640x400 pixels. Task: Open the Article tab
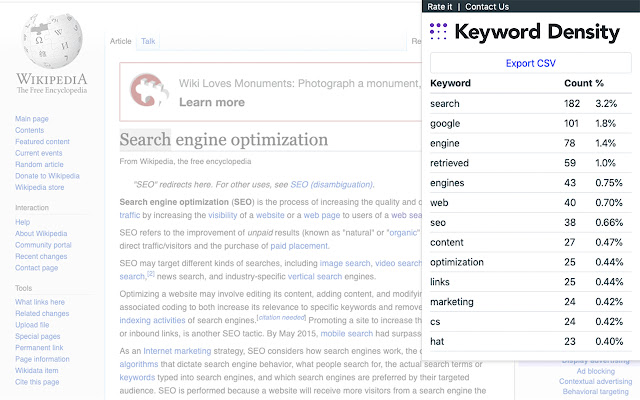tap(120, 41)
